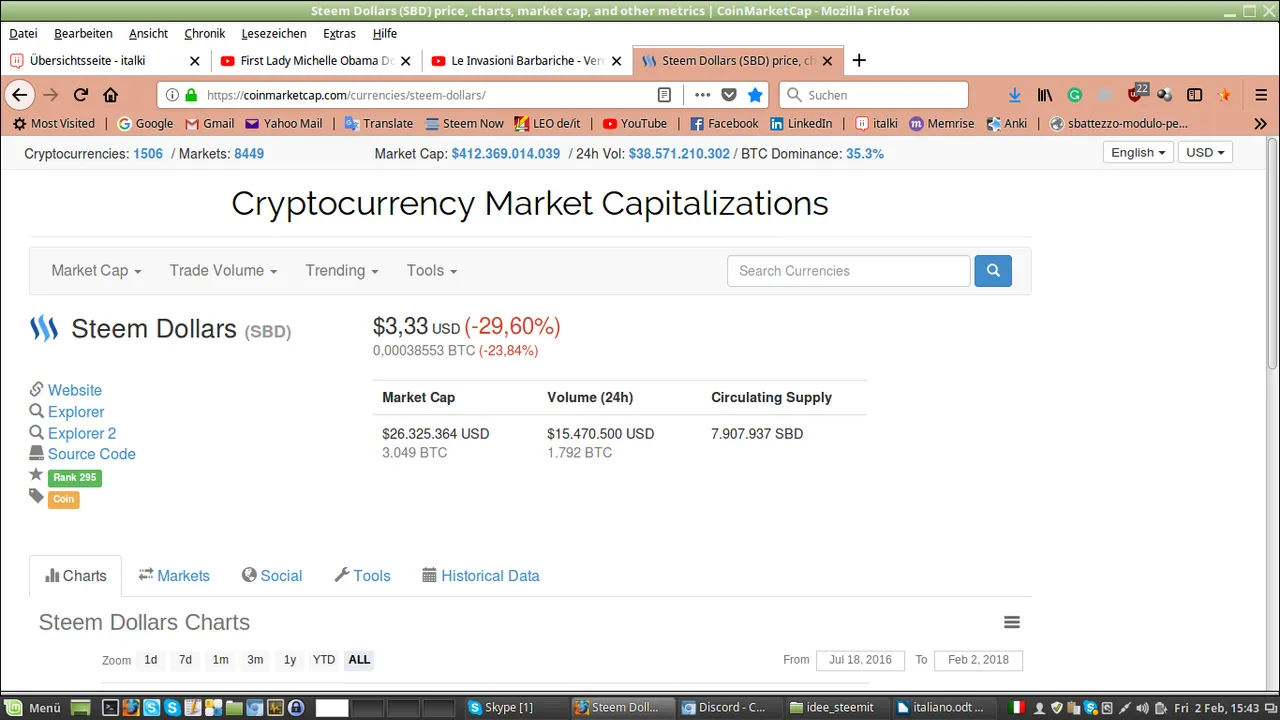The image size is (1280, 720).
Task: Open the Memrise bookmark
Action: pos(941,124)
